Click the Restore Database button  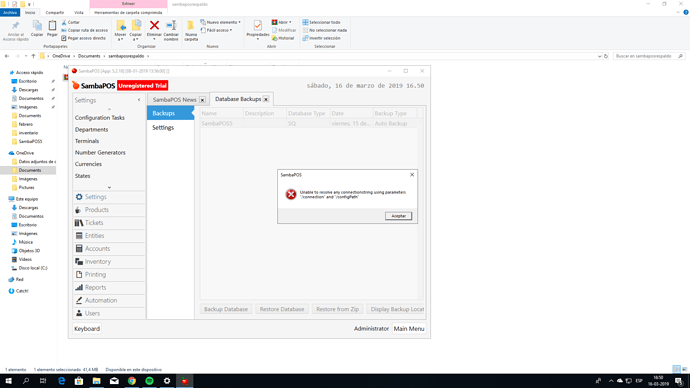pyautogui.click(x=282, y=309)
